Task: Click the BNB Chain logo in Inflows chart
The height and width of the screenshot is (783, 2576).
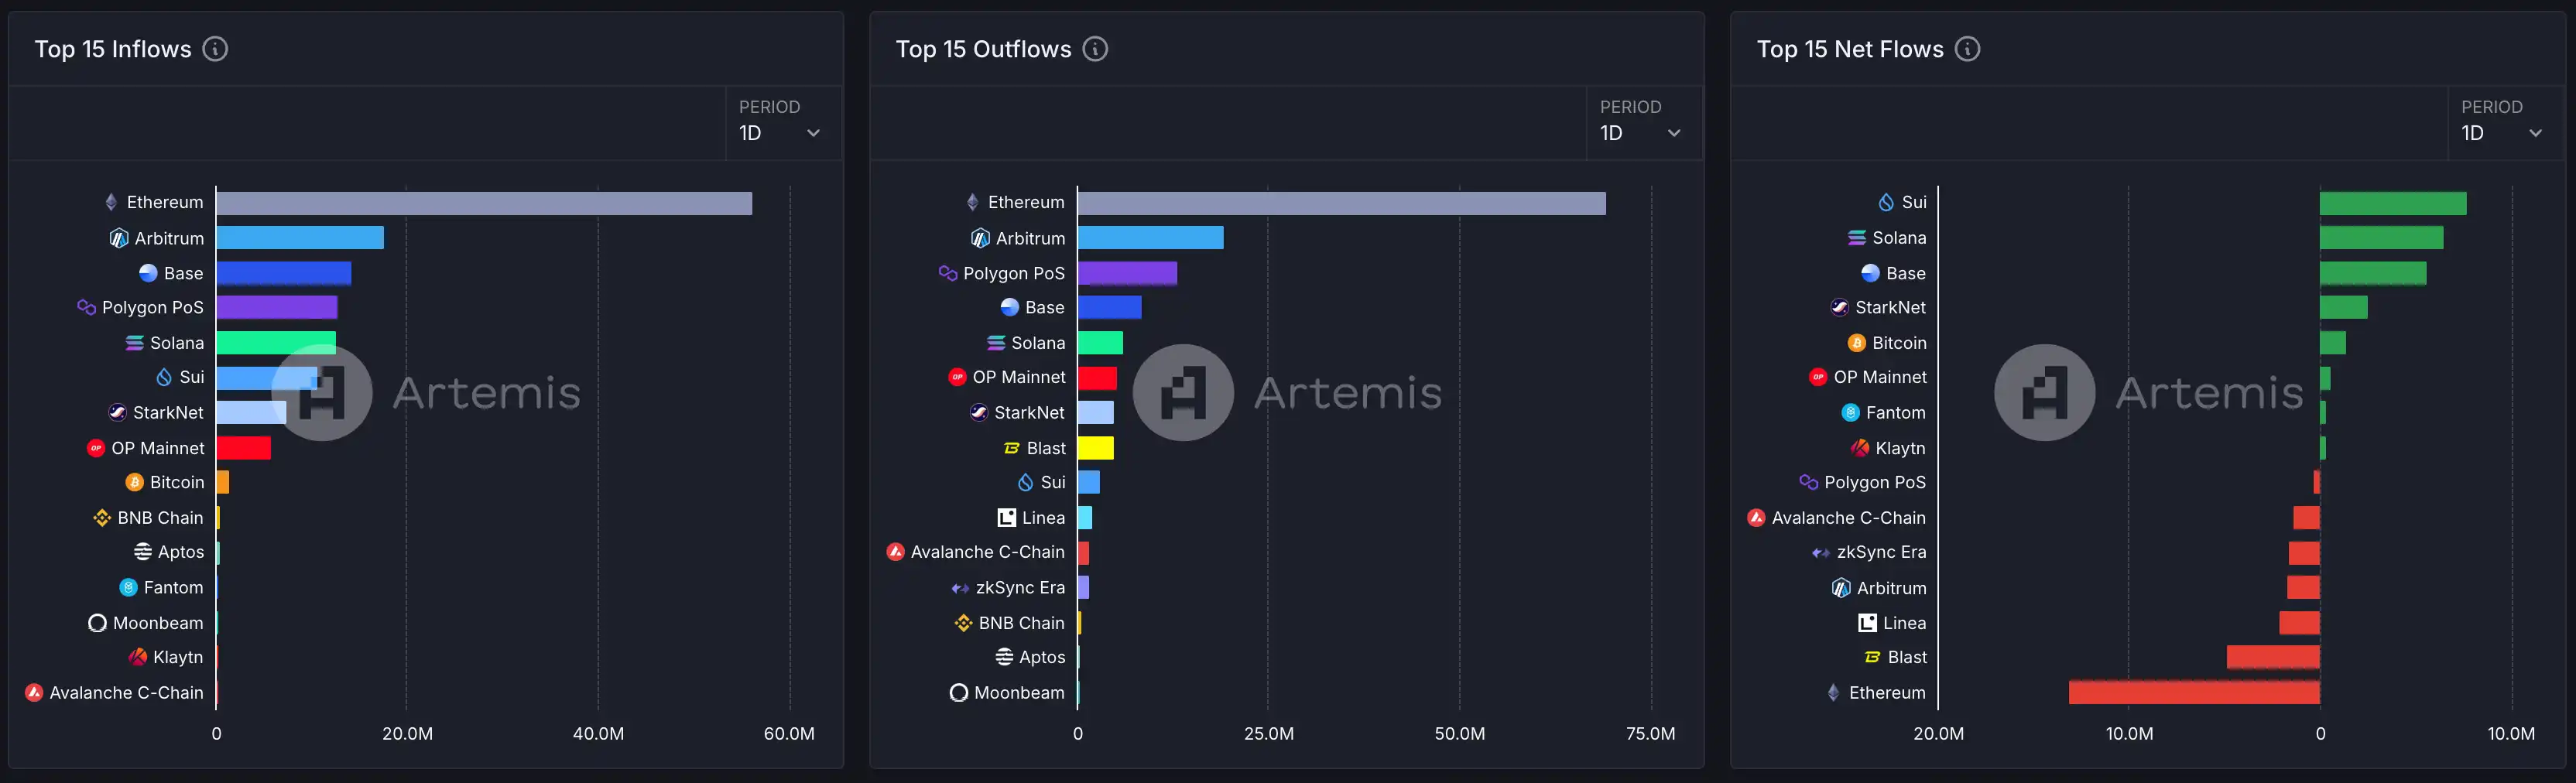Action: 102,518
